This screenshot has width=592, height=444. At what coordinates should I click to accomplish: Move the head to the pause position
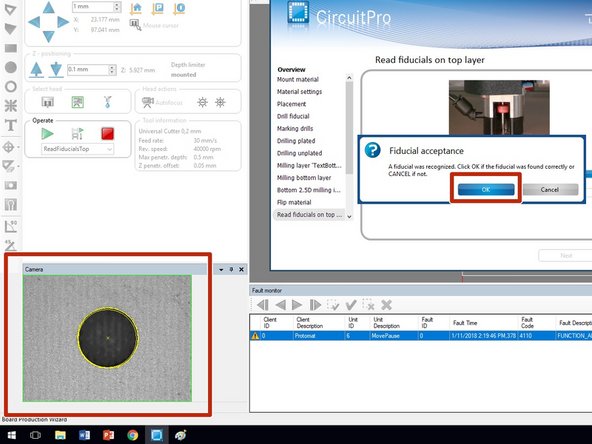(157, 9)
